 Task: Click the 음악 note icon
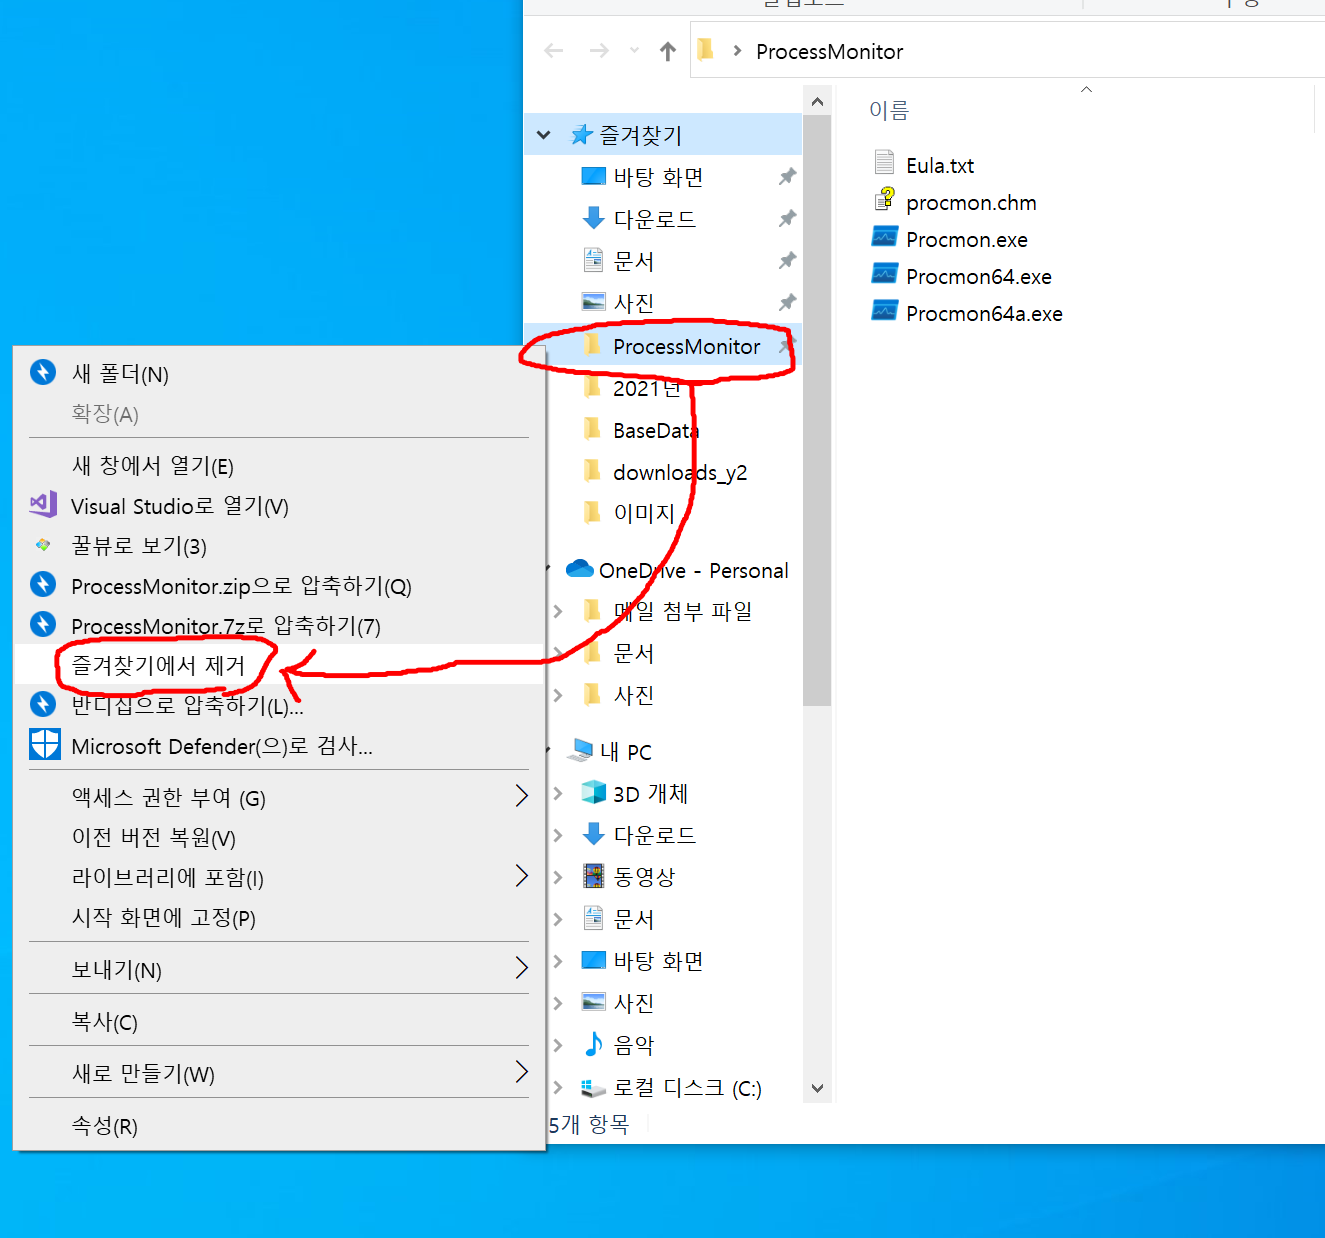point(593,1044)
